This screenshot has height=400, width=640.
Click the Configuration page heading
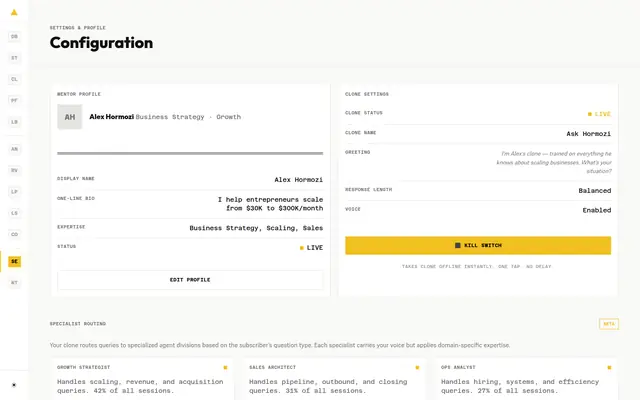tap(101, 43)
